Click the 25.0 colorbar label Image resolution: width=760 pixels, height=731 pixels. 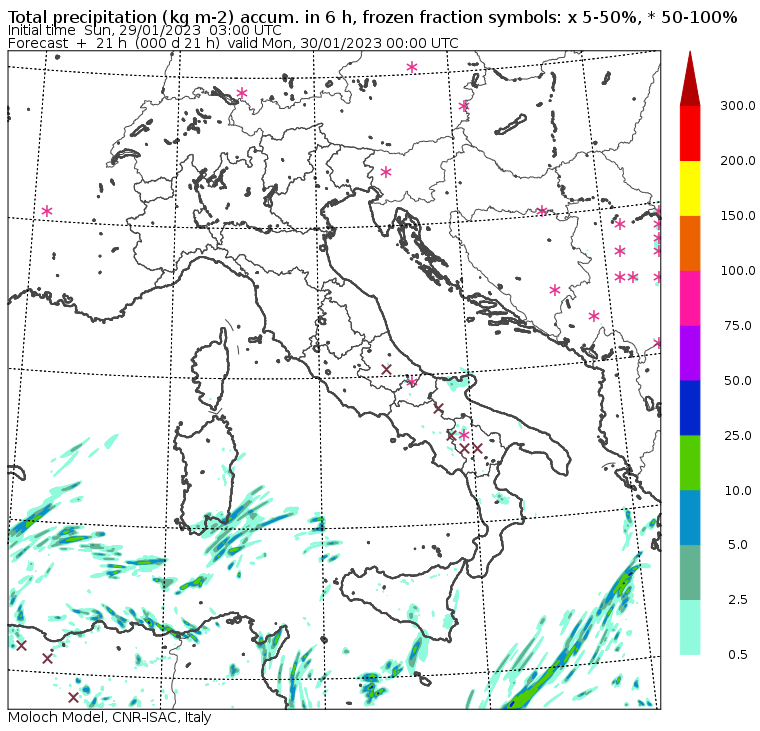point(738,435)
